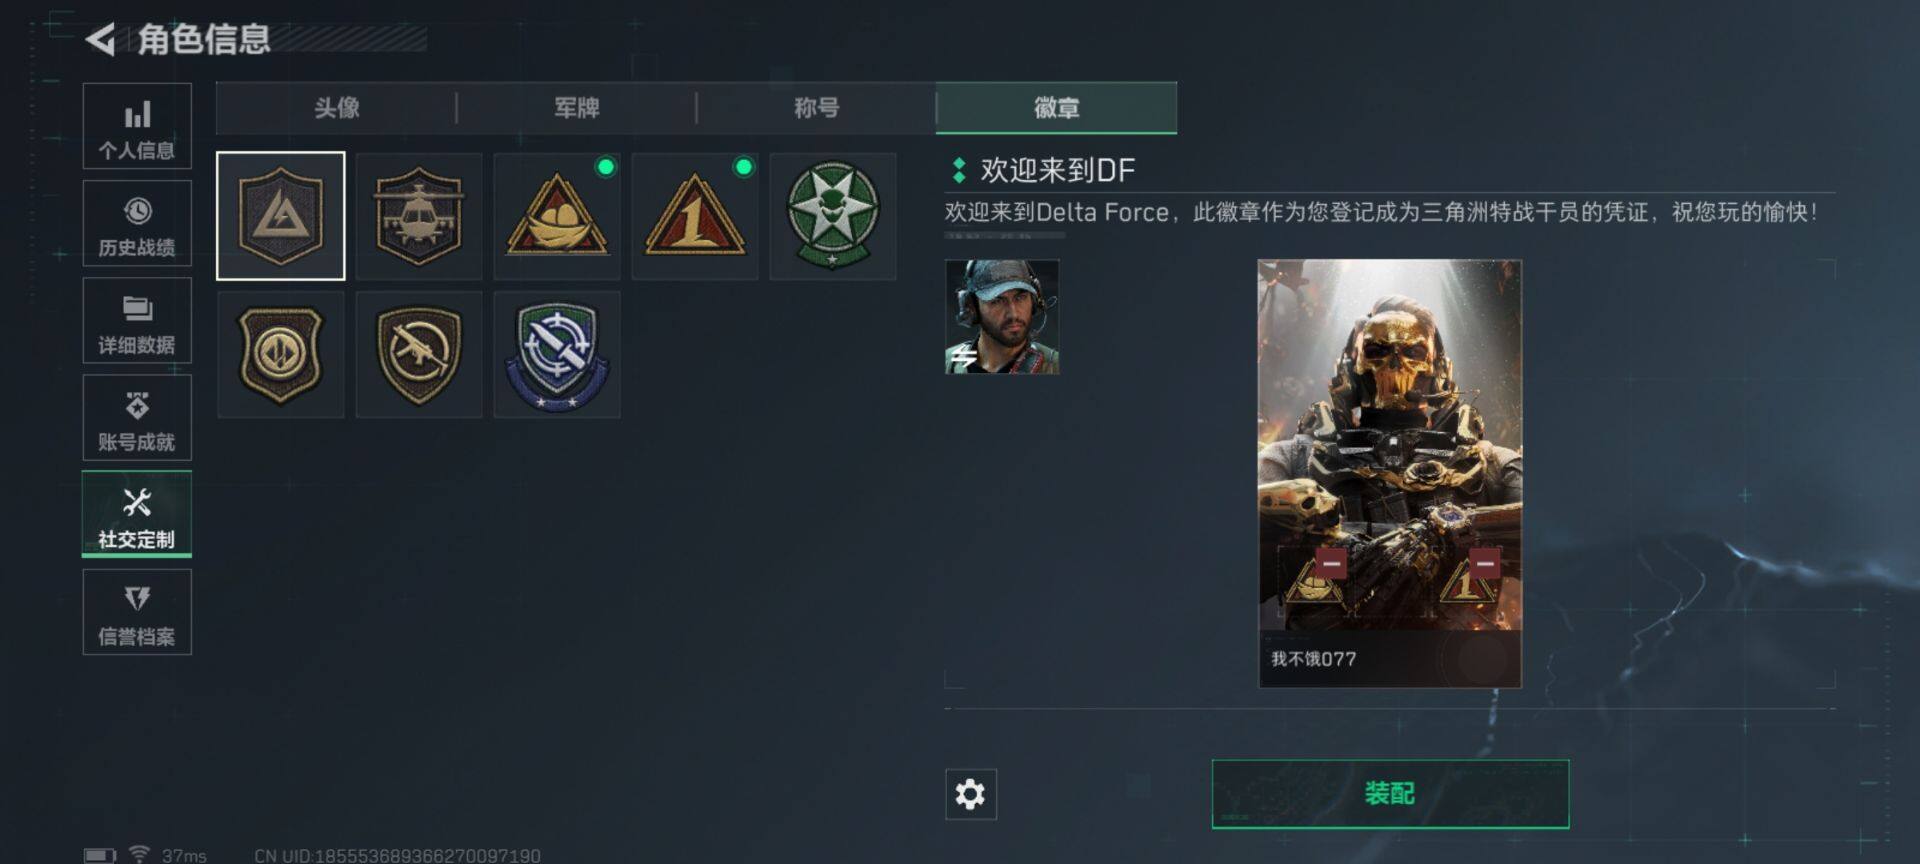Select the helicopter badge
Image resolution: width=1920 pixels, height=864 pixels.
point(419,216)
